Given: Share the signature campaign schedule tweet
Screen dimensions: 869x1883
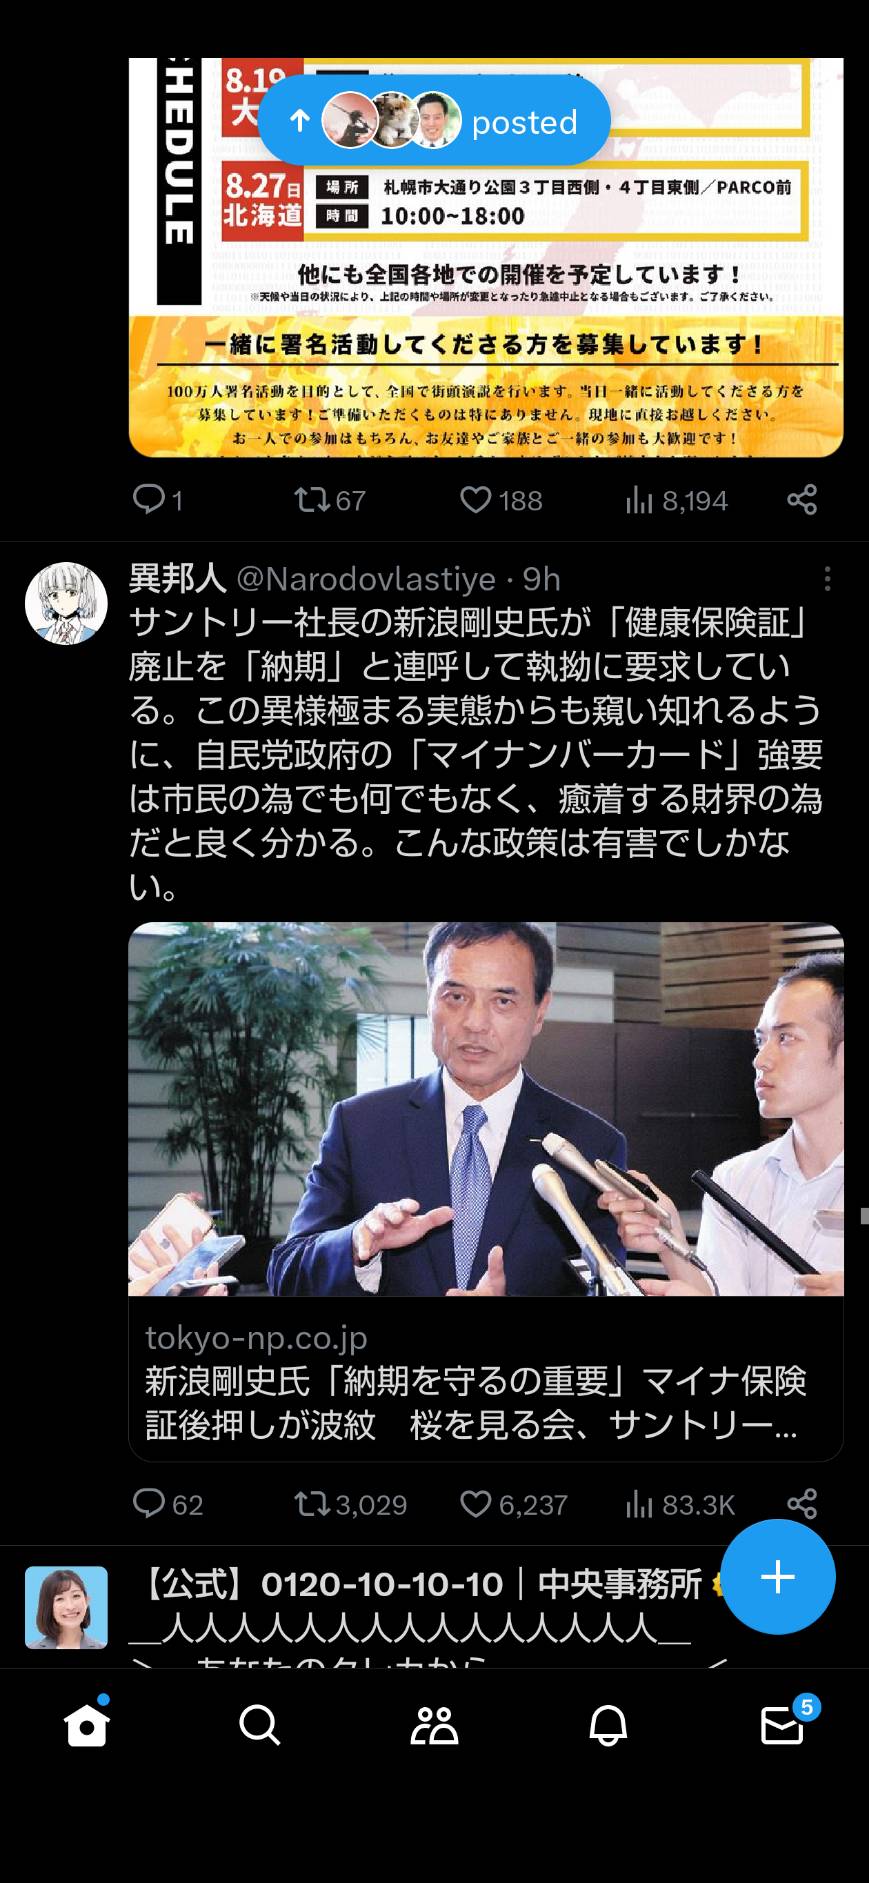Looking at the screenshot, I should coord(802,499).
